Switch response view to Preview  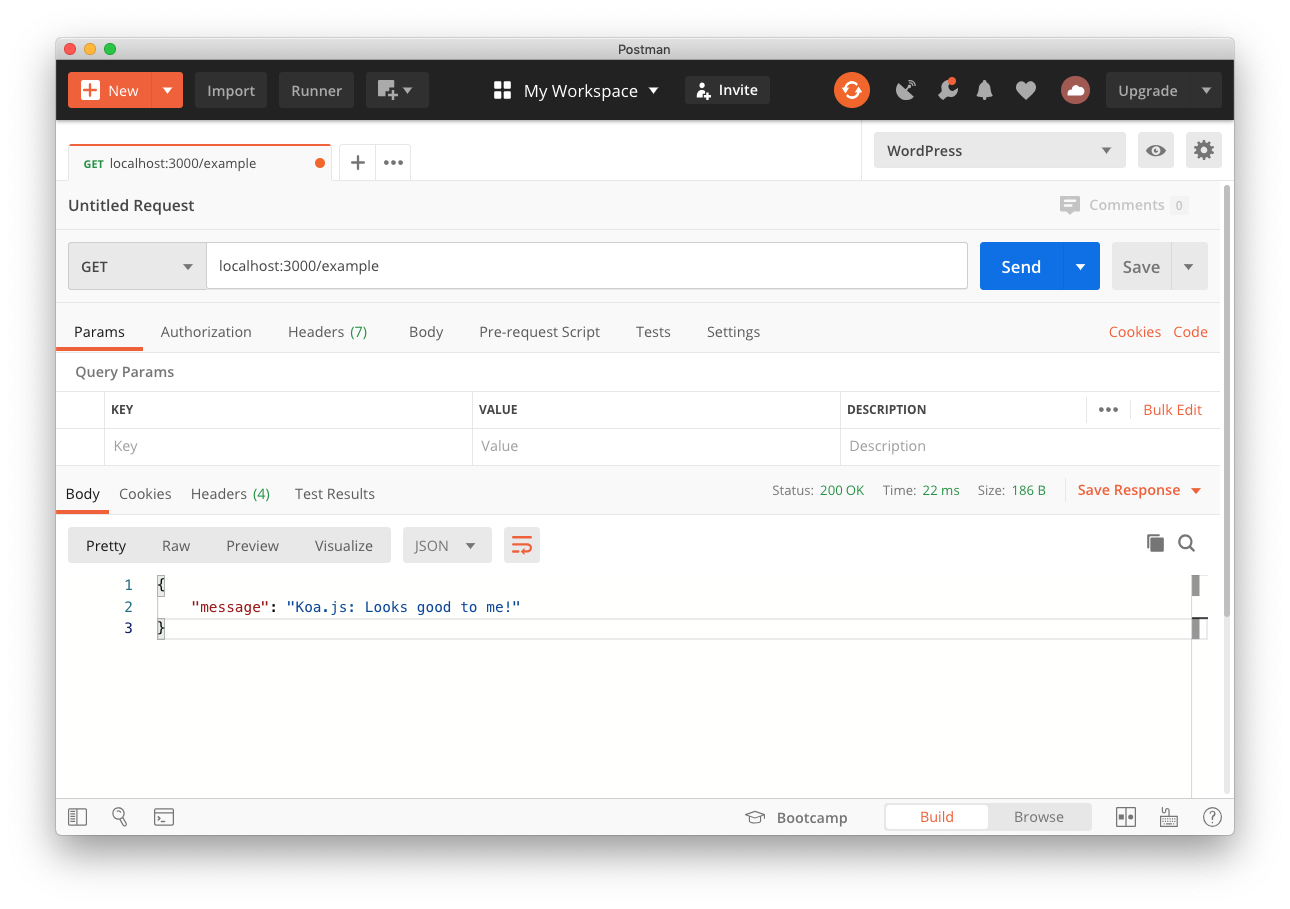click(252, 545)
